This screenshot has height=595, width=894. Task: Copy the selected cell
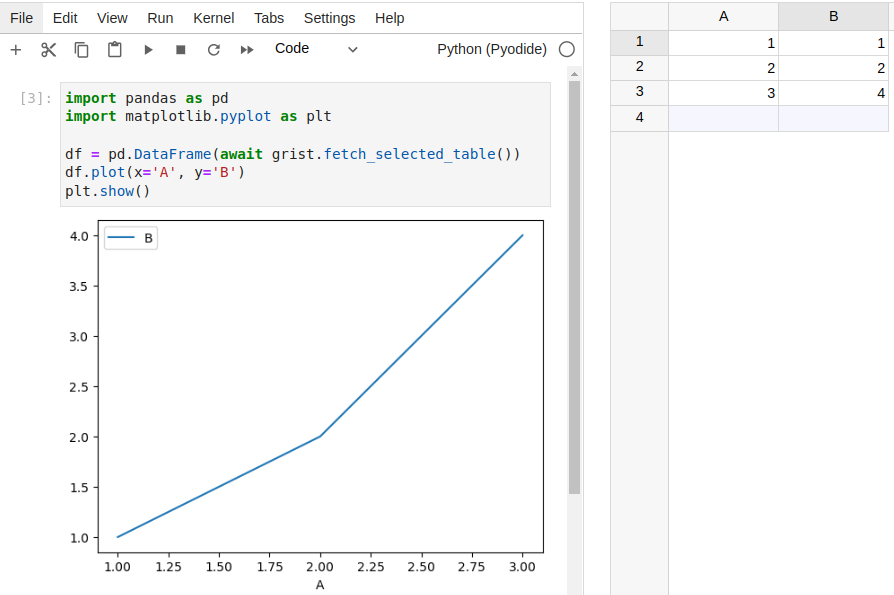click(x=81, y=48)
